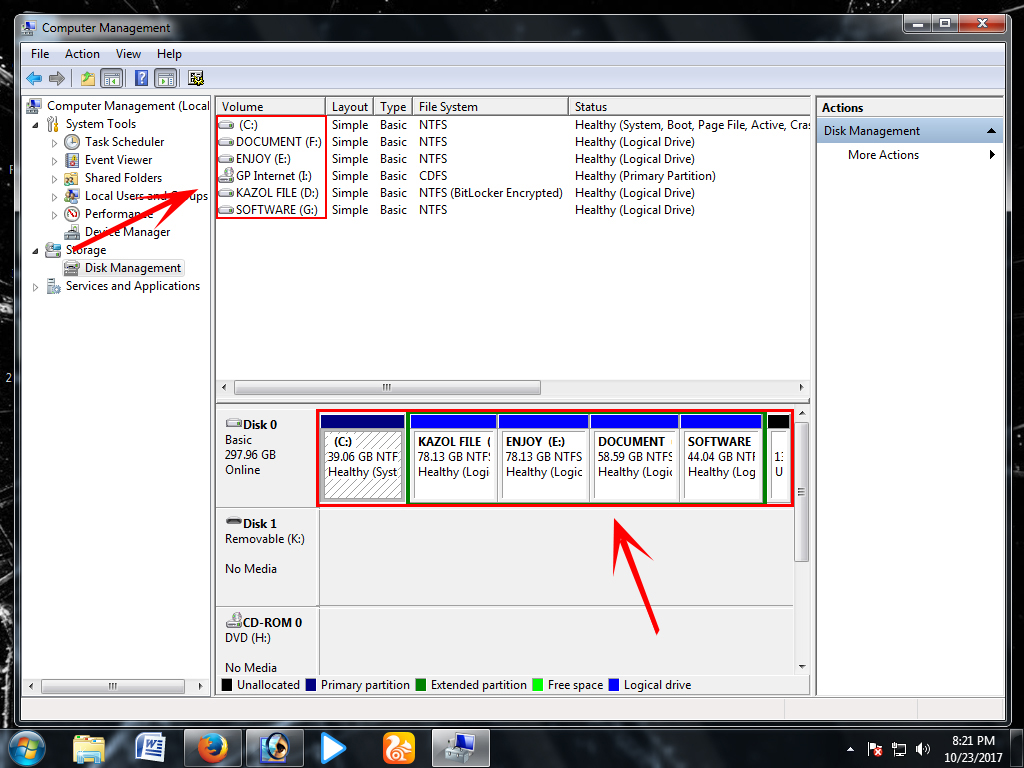This screenshot has height=768, width=1024.
Task: Click the Disk 1 Removable (K:) label
Action: pyautogui.click(x=264, y=539)
